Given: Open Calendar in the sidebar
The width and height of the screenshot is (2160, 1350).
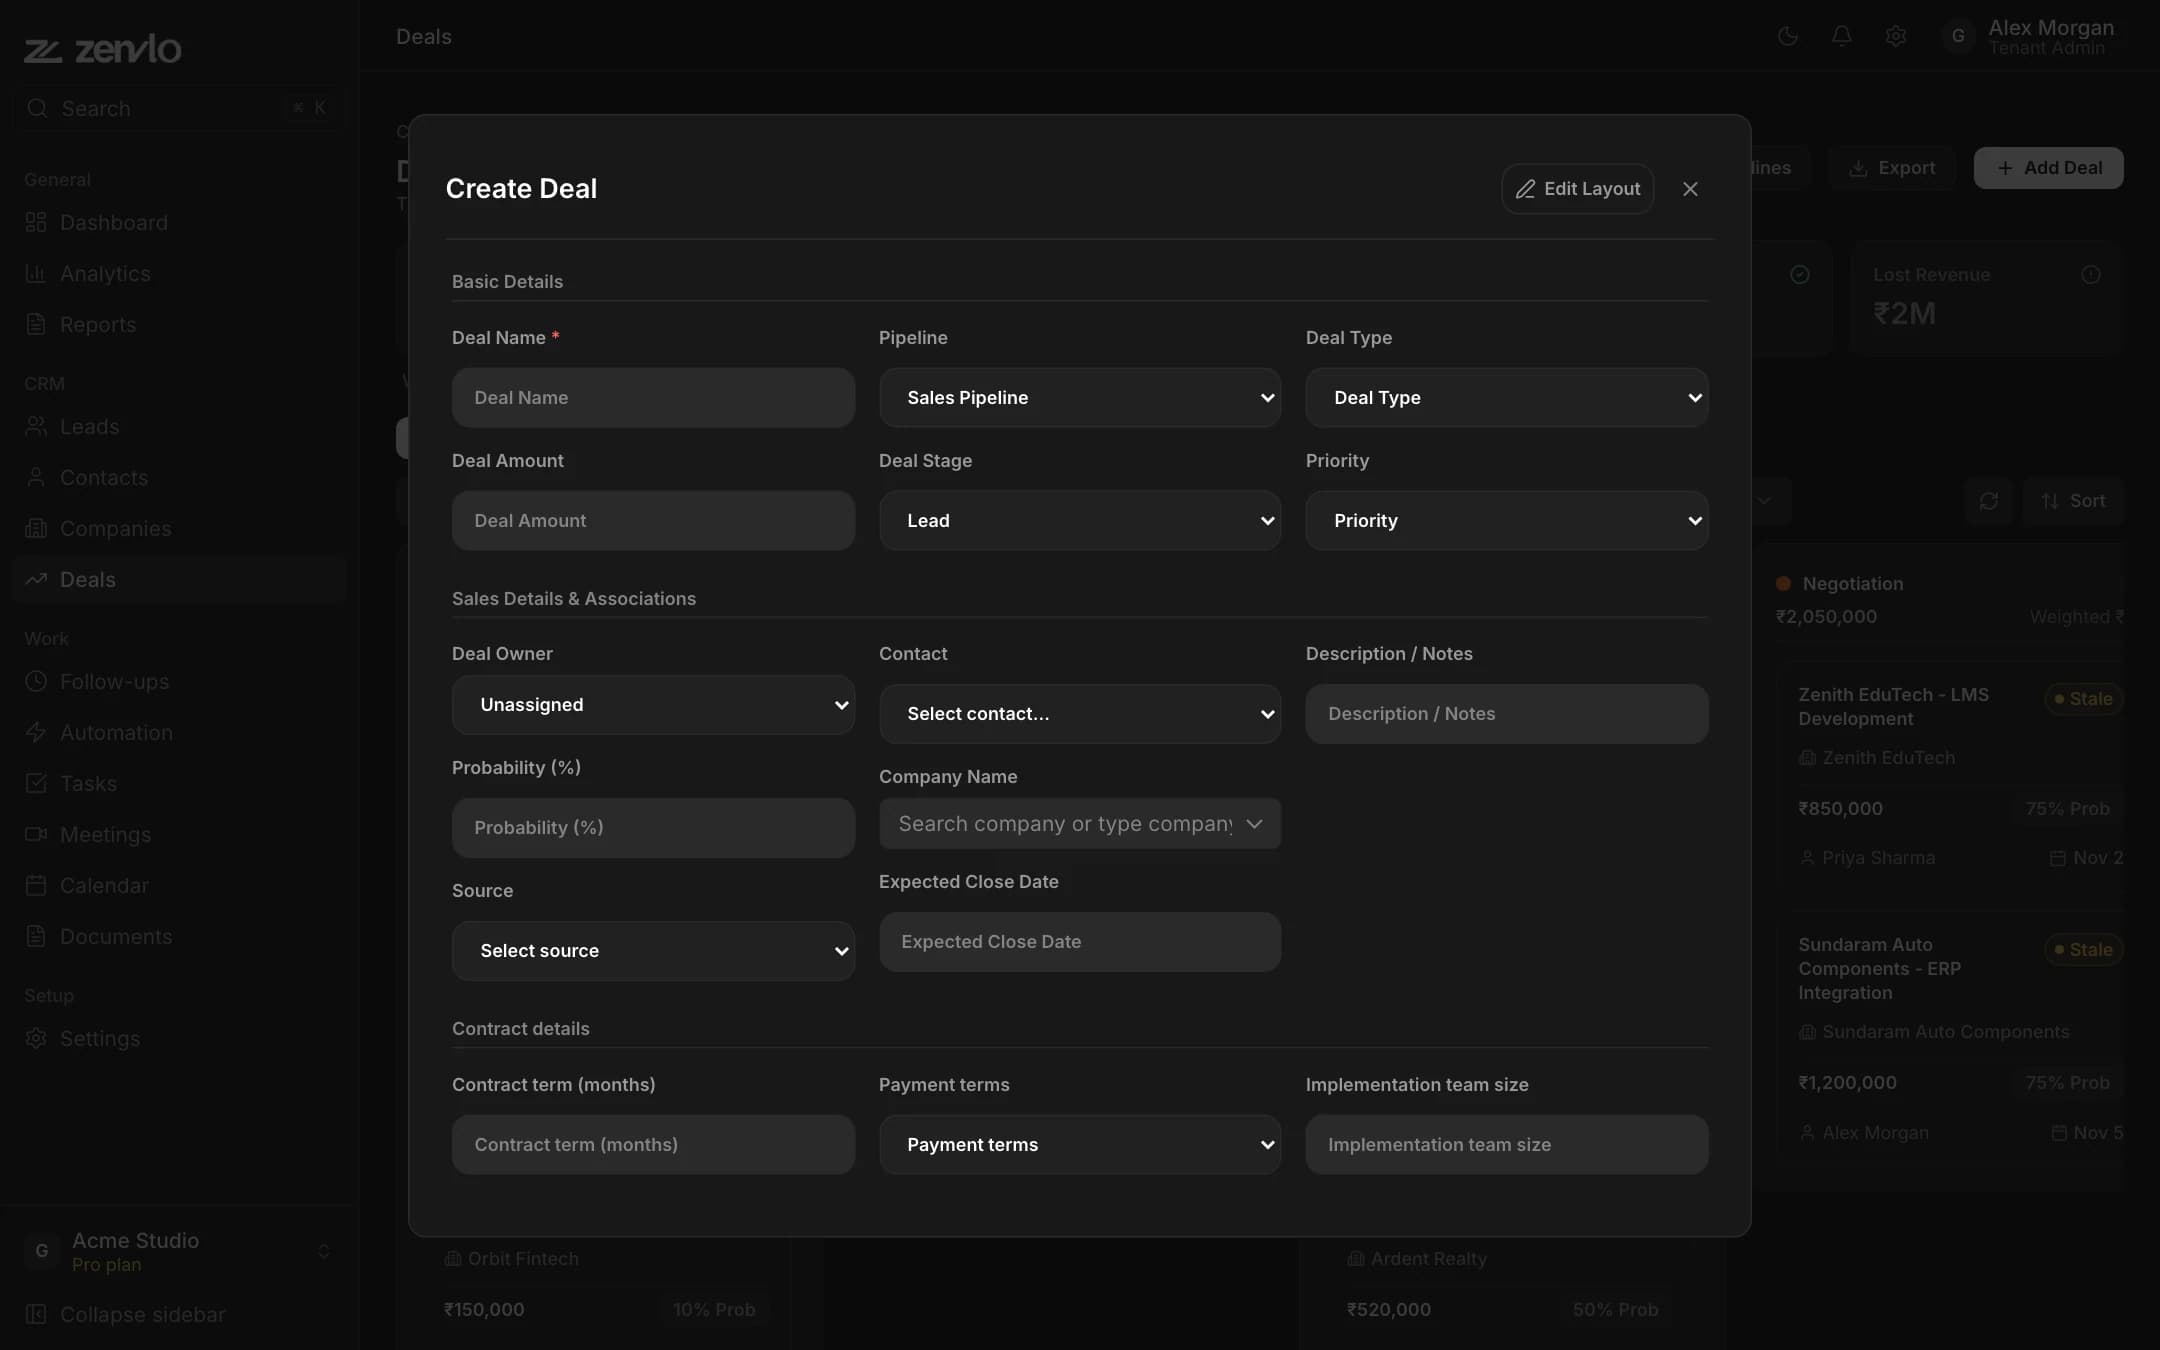Looking at the screenshot, I should tap(180, 886).
